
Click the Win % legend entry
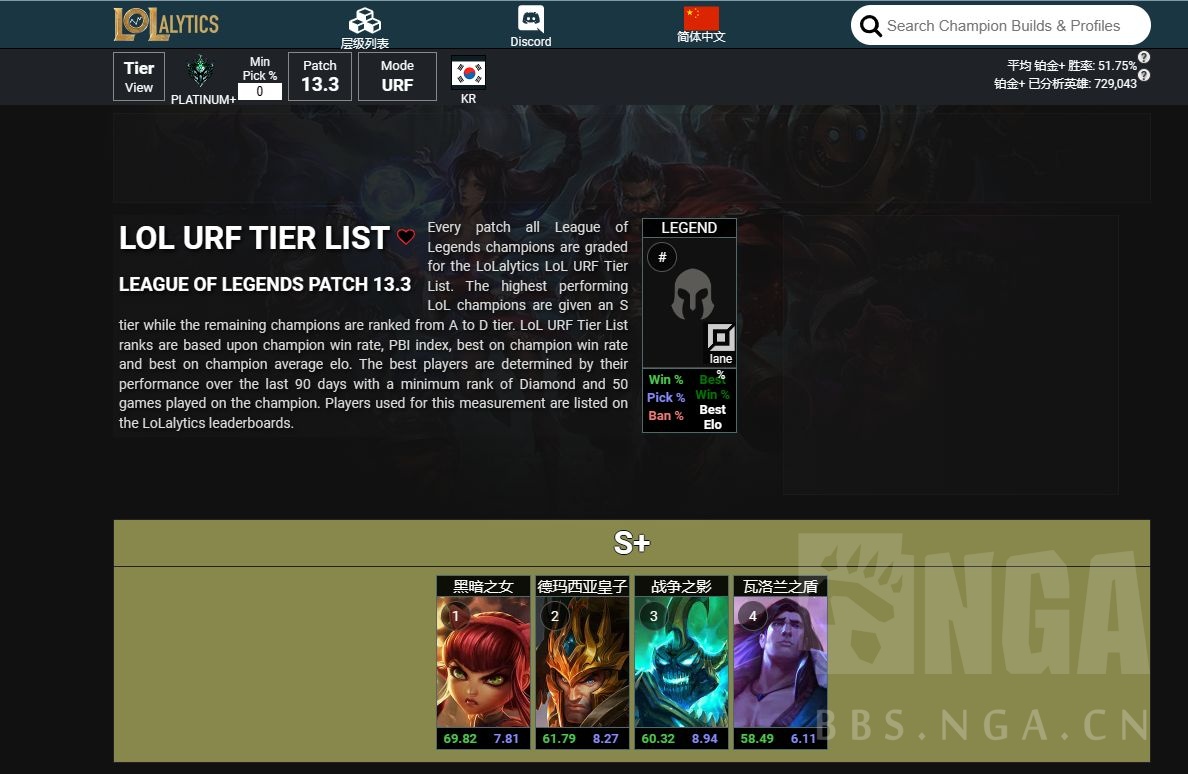[x=666, y=379]
